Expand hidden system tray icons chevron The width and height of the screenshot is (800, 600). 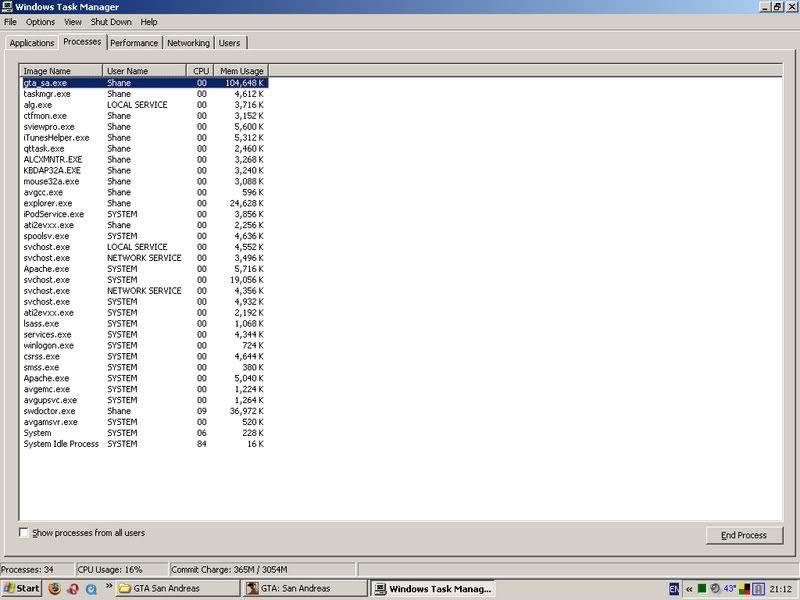689,589
